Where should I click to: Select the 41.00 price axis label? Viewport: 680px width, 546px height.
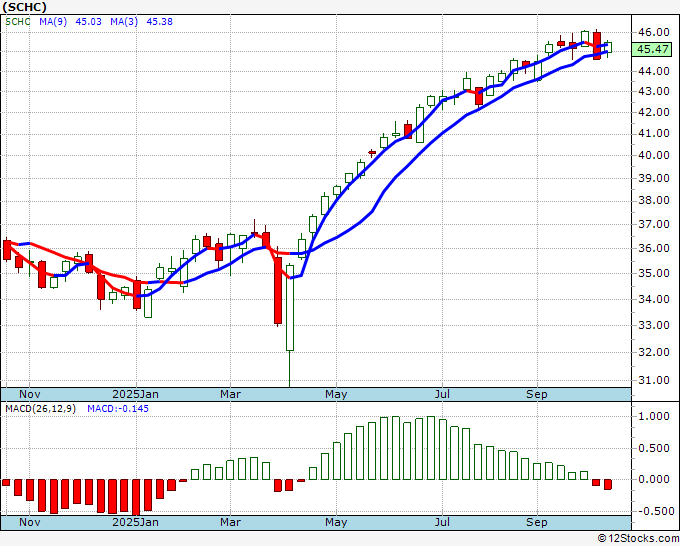pyautogui.click(x=654, y=133)
